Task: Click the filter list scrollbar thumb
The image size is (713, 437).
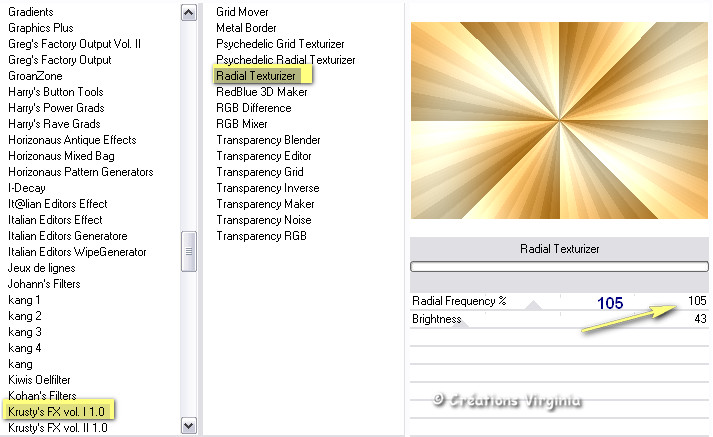Action: click(x=188, y=251)
